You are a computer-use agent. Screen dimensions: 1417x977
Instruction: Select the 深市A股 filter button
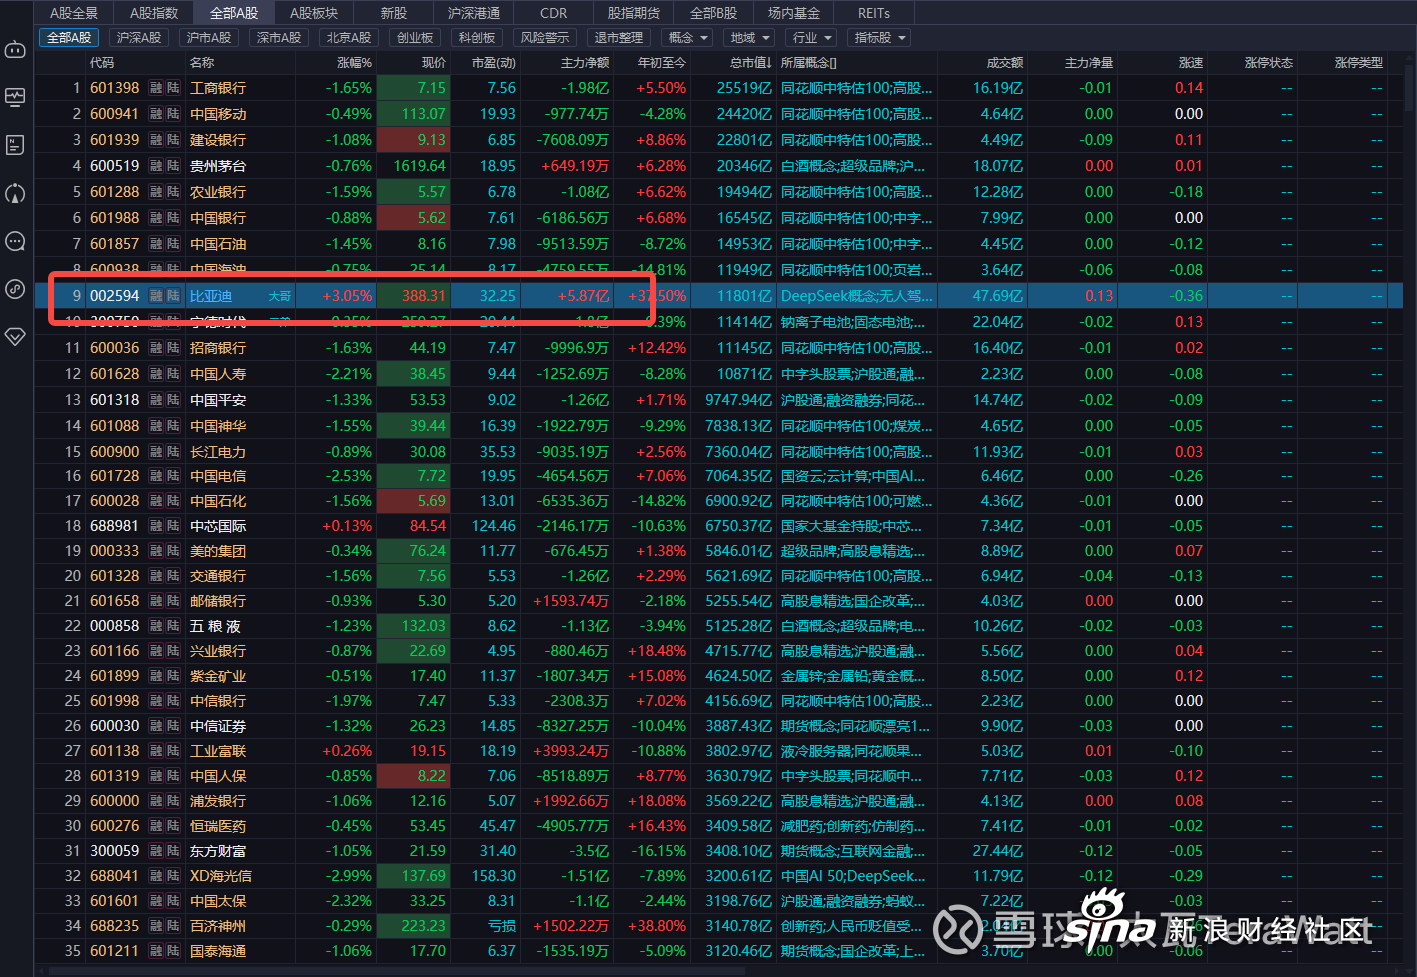[279, 38]
